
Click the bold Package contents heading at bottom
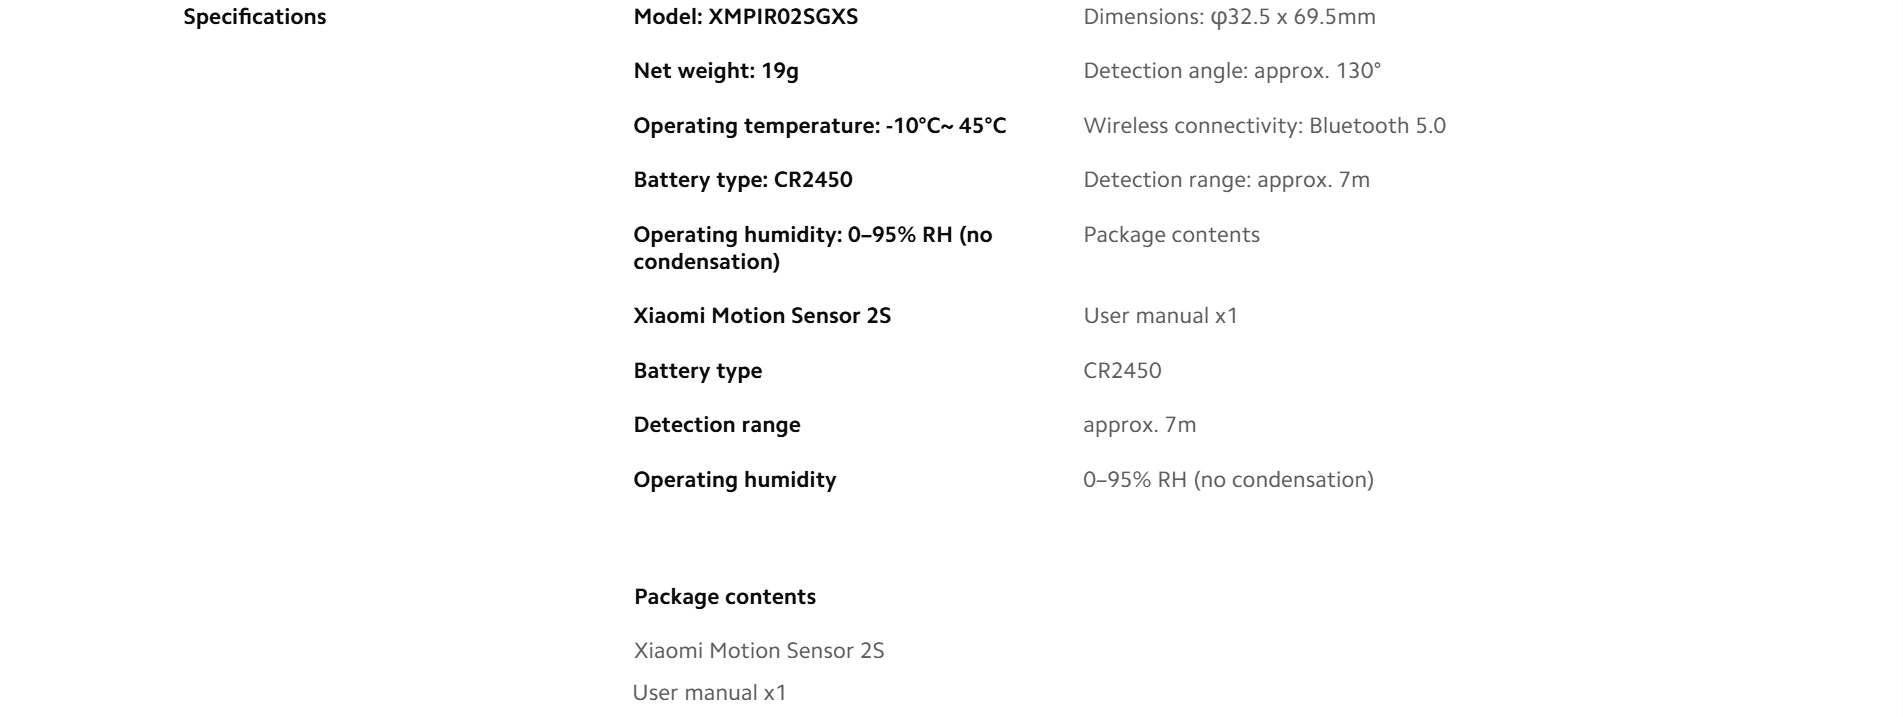tap(724, 597)
